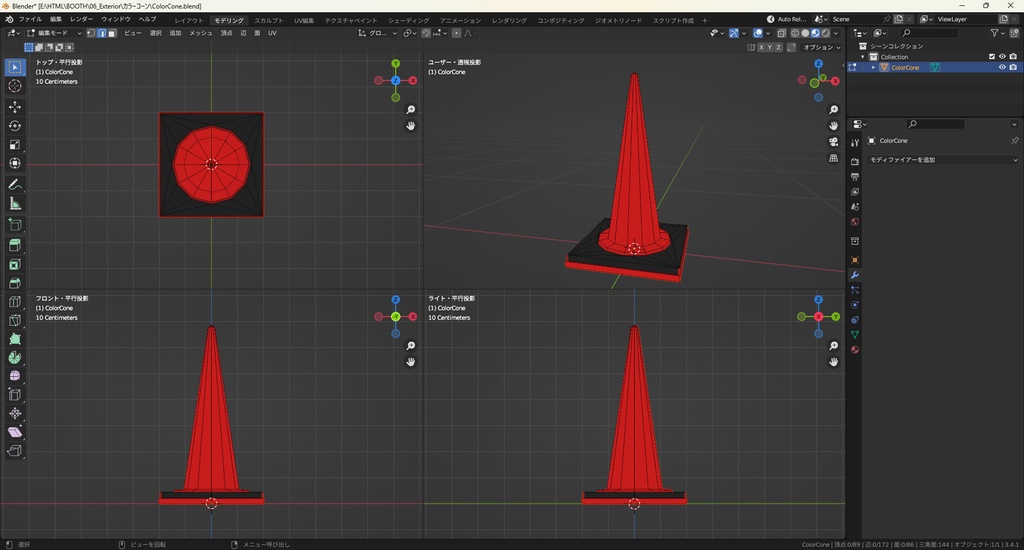Open the Render properties tab
1024x550 pixels.
click(x=855, y=161)
